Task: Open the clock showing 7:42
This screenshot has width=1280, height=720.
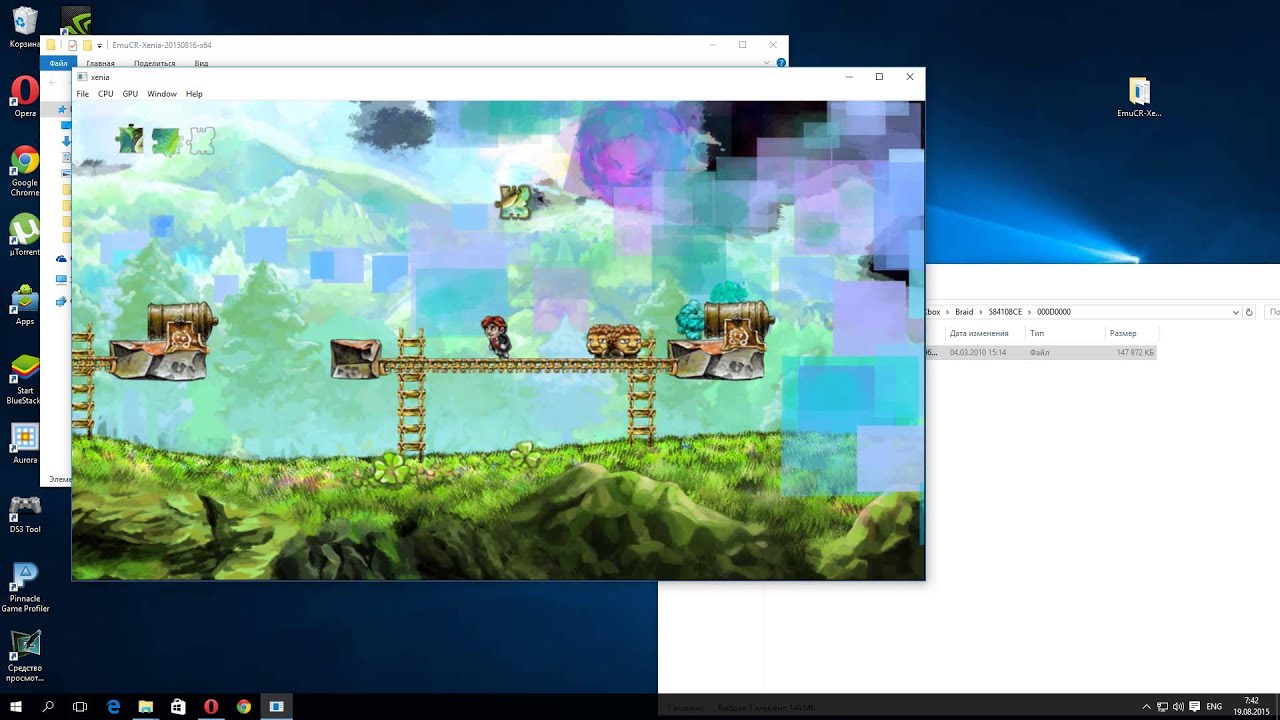Action: 1251,706
